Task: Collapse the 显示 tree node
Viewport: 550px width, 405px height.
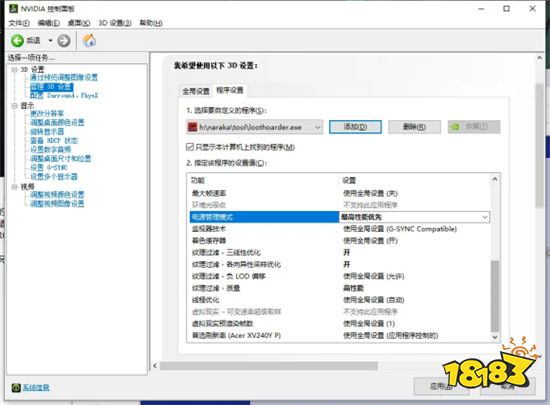Action: (15, 106)
